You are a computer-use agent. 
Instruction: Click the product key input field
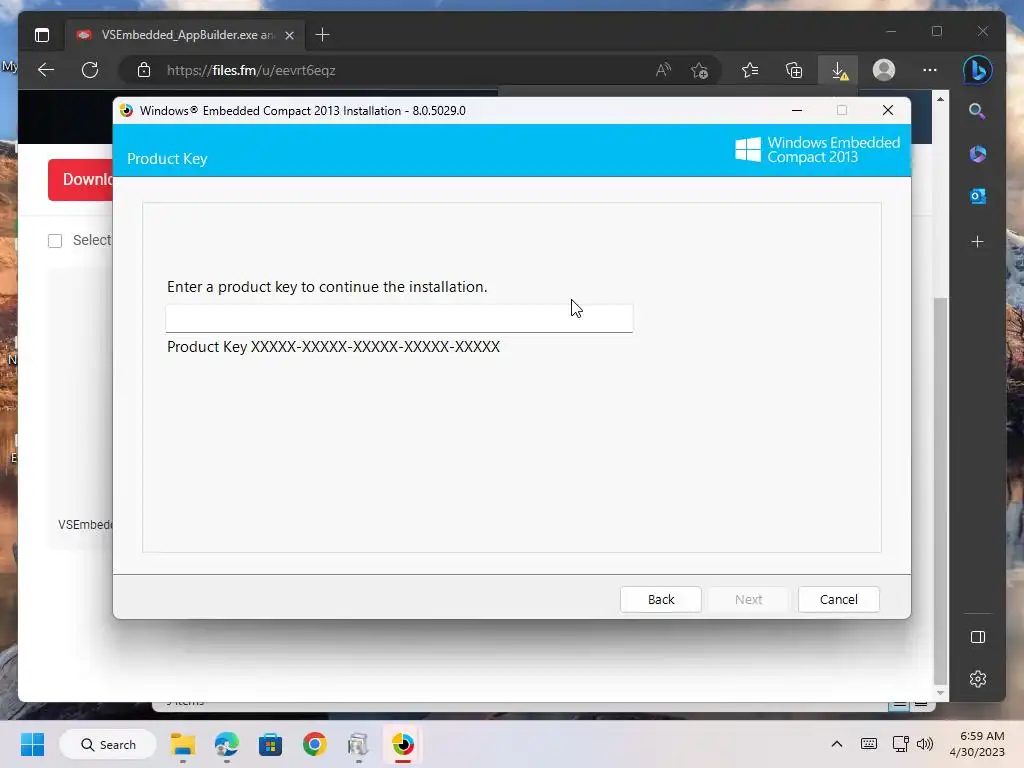tap(399, 318)
